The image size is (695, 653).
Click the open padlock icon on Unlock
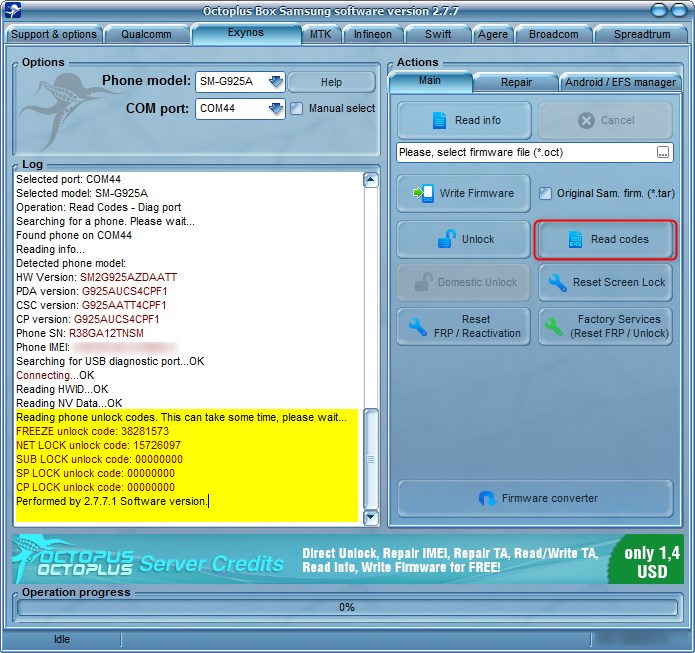click(446, 239)
